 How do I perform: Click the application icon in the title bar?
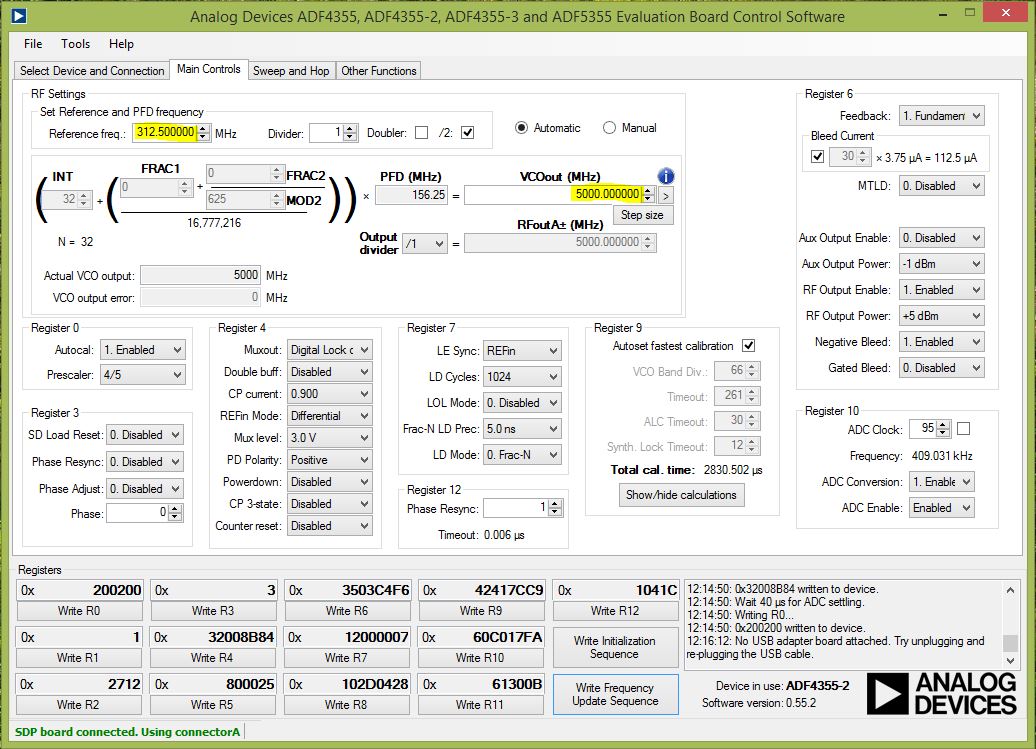tap(17, 16)
